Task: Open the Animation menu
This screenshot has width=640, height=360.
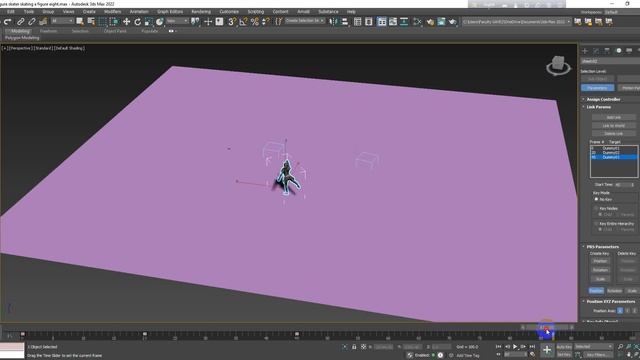Action: click(x=139, y=12)
